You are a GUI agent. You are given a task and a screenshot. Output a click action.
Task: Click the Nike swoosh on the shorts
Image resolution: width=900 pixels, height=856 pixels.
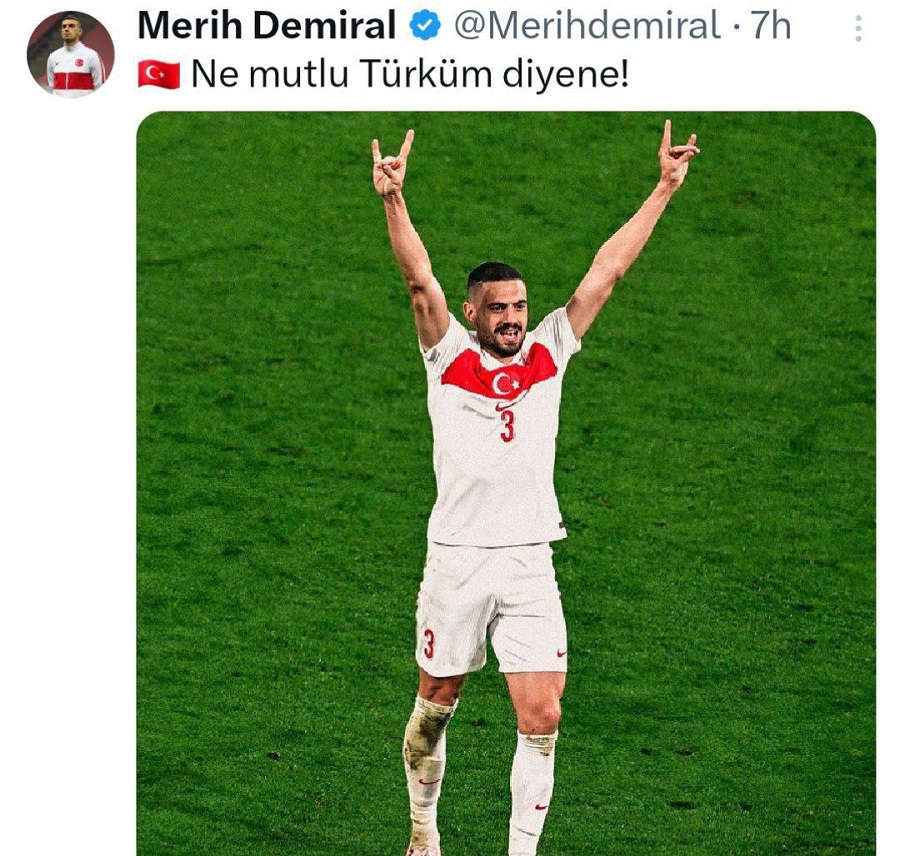(x=561, y=653)
